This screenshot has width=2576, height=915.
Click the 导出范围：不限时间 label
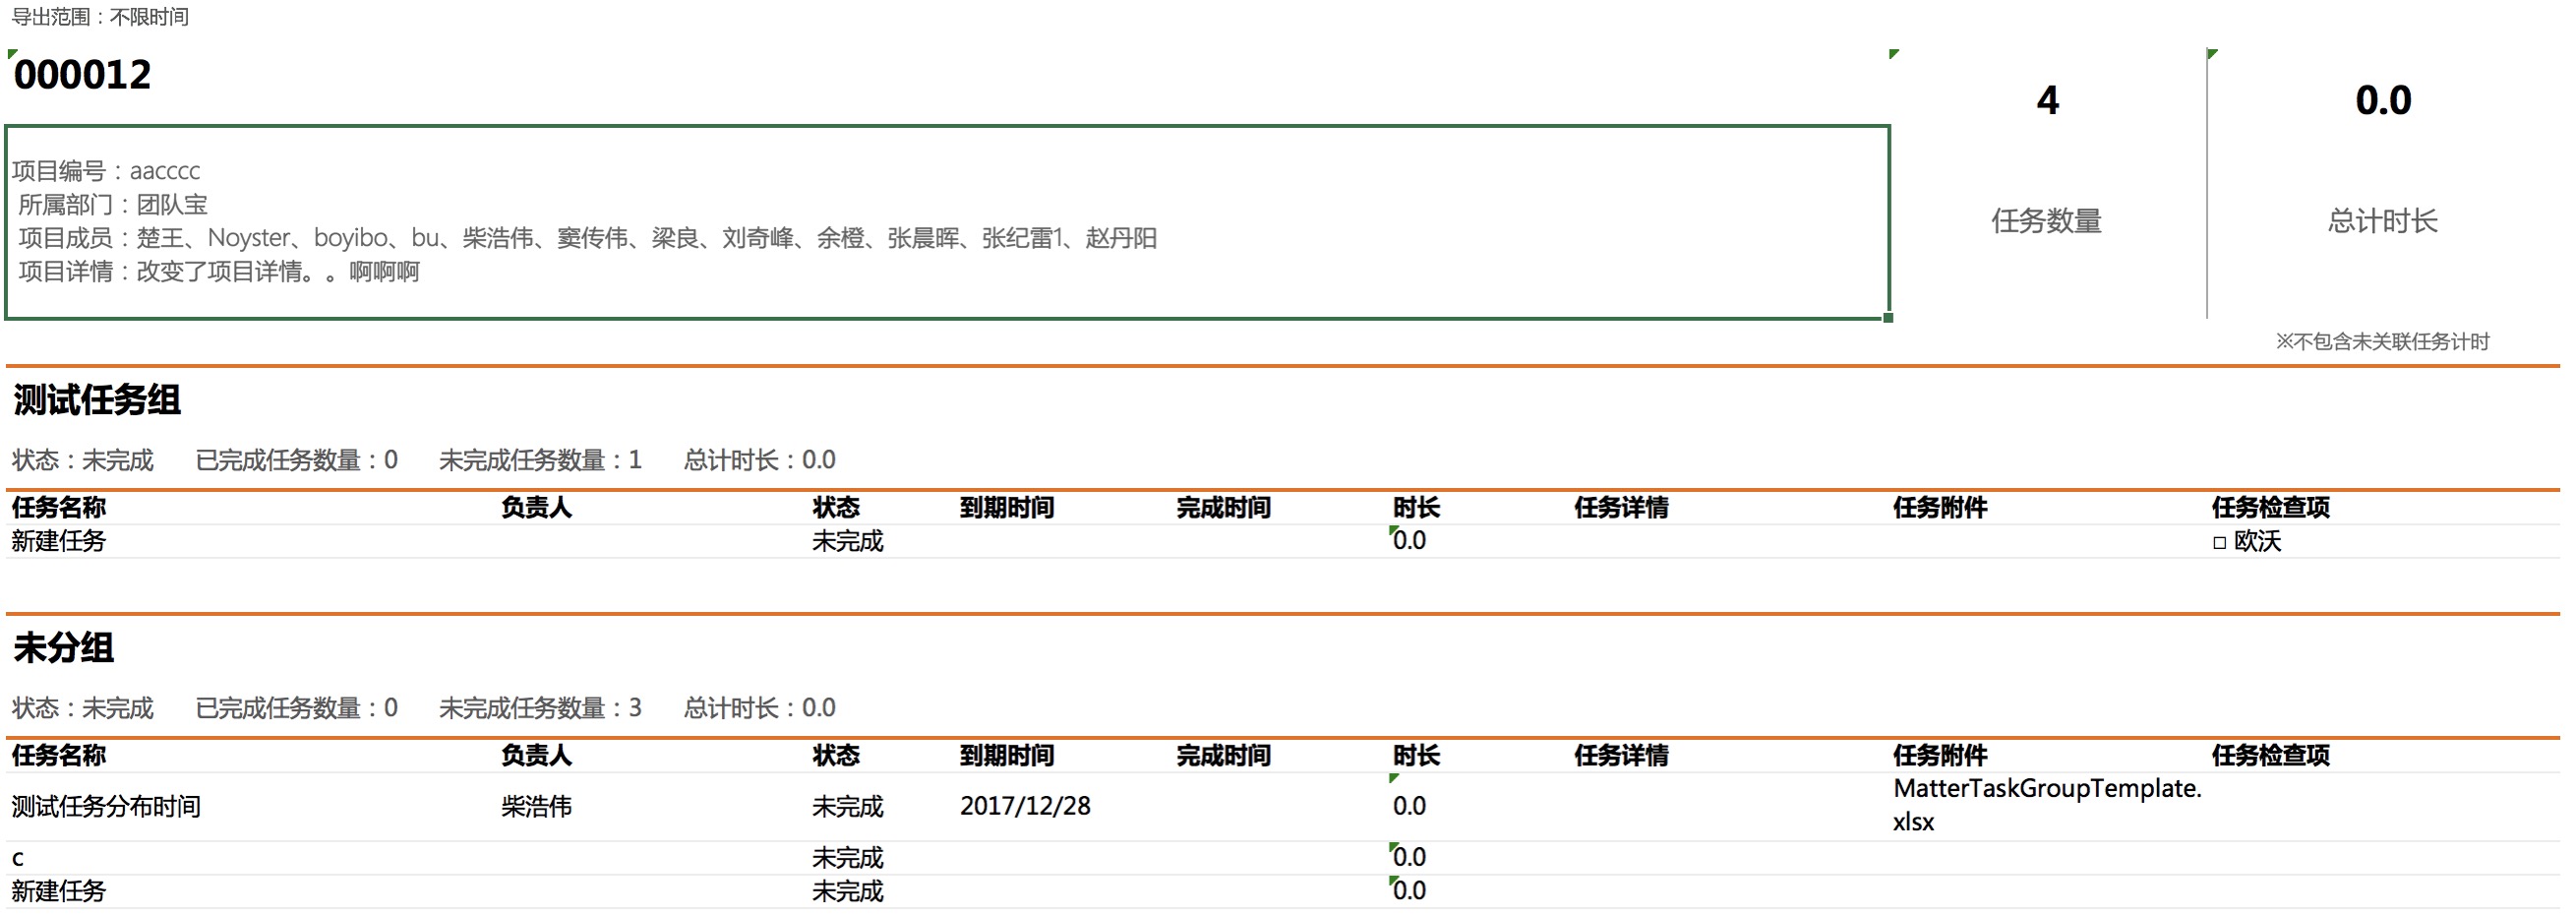click(x=98, y=17)
